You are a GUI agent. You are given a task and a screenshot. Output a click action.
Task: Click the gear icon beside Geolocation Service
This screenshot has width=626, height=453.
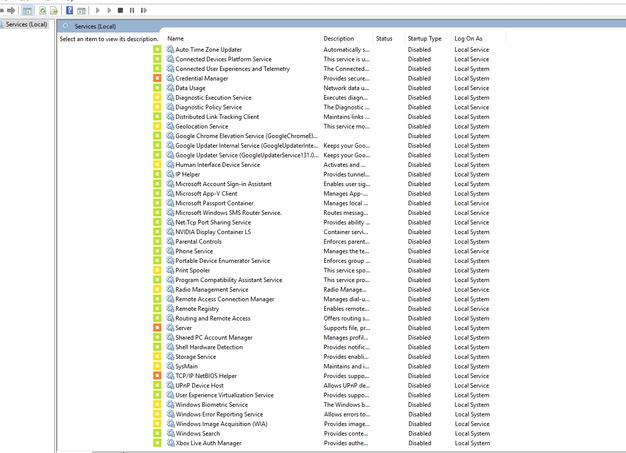coord(170,126)
